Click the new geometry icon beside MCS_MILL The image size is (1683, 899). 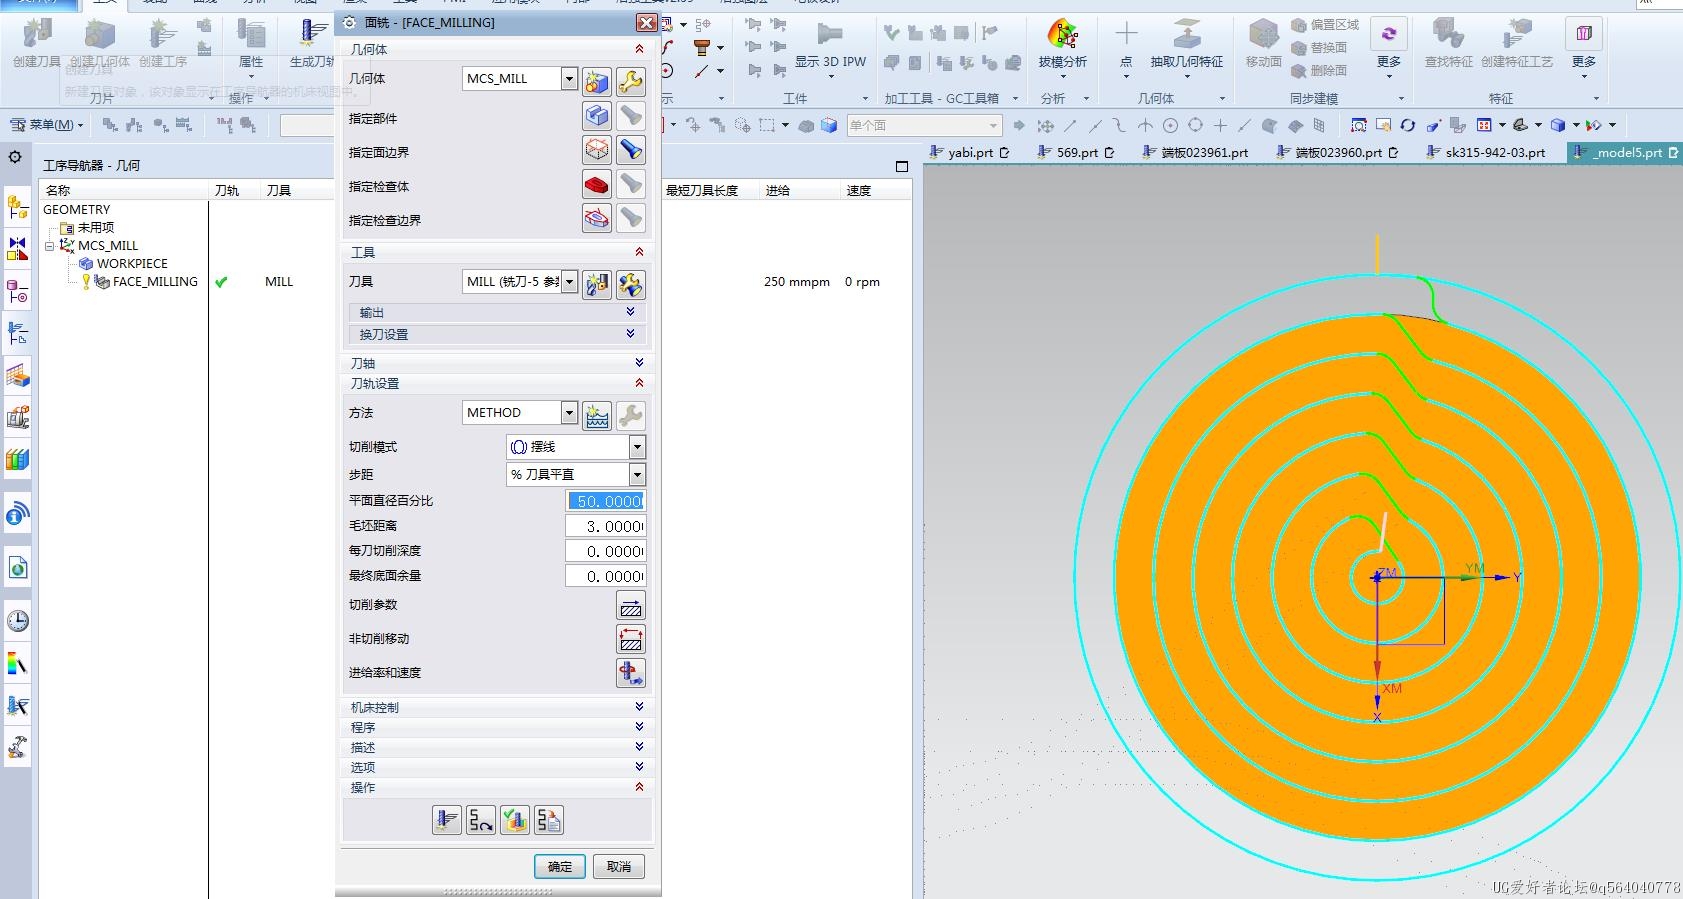(x=597, y=82)
